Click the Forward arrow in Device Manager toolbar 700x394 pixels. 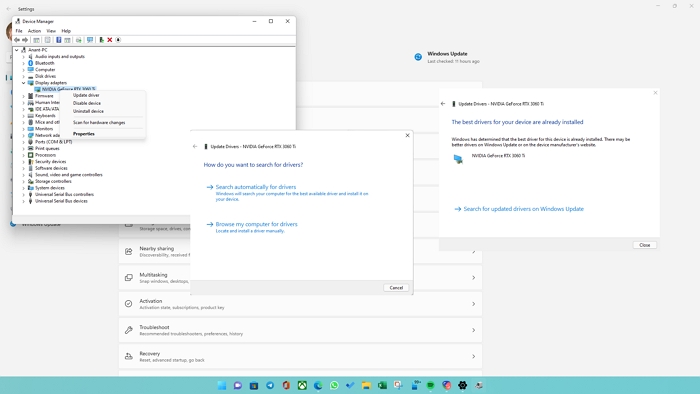point(25,40)
